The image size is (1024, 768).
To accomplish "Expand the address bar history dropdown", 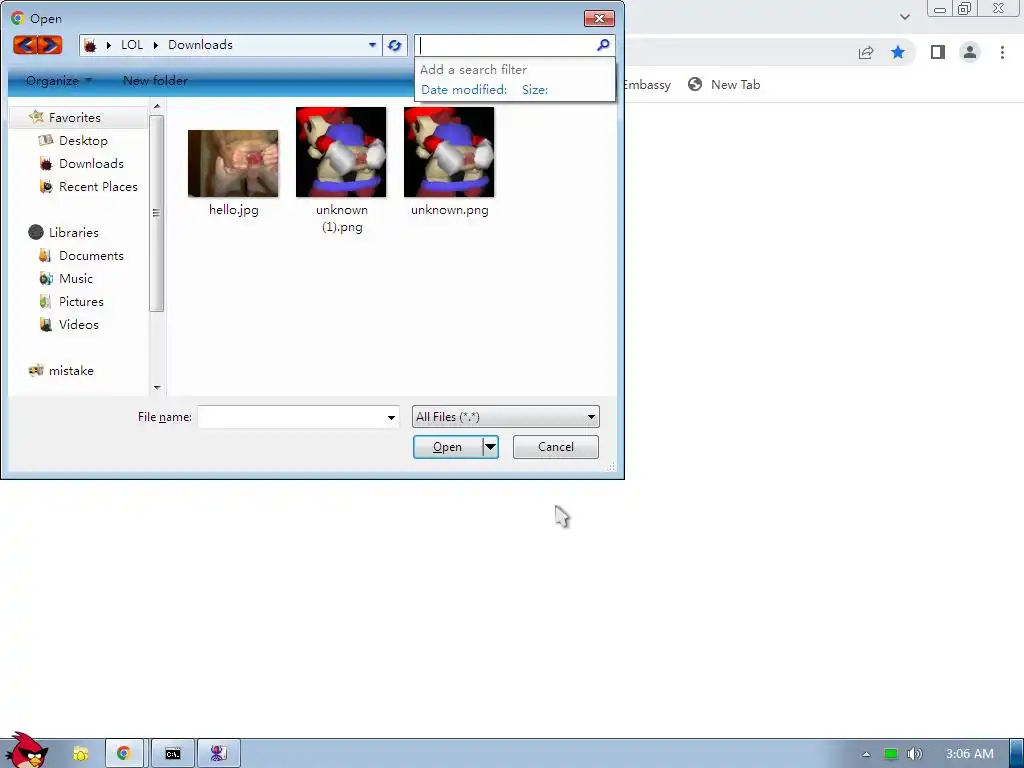I will (372, 45).
